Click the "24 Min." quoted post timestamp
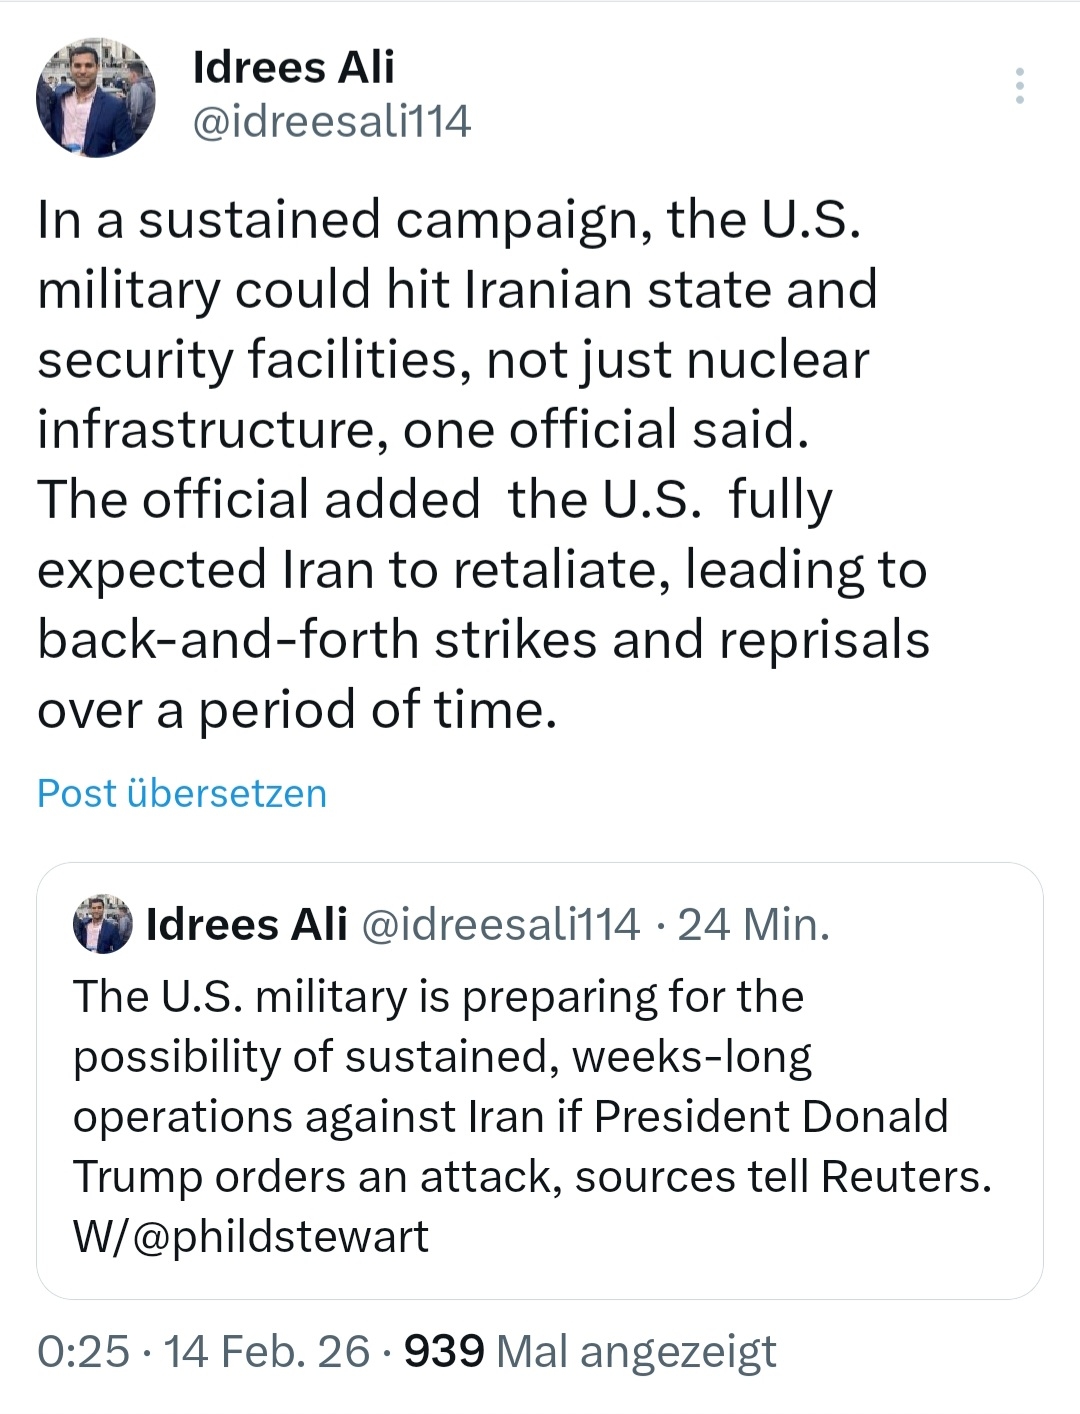This screenshot has height=1414, width=1080. click(754, 925)
